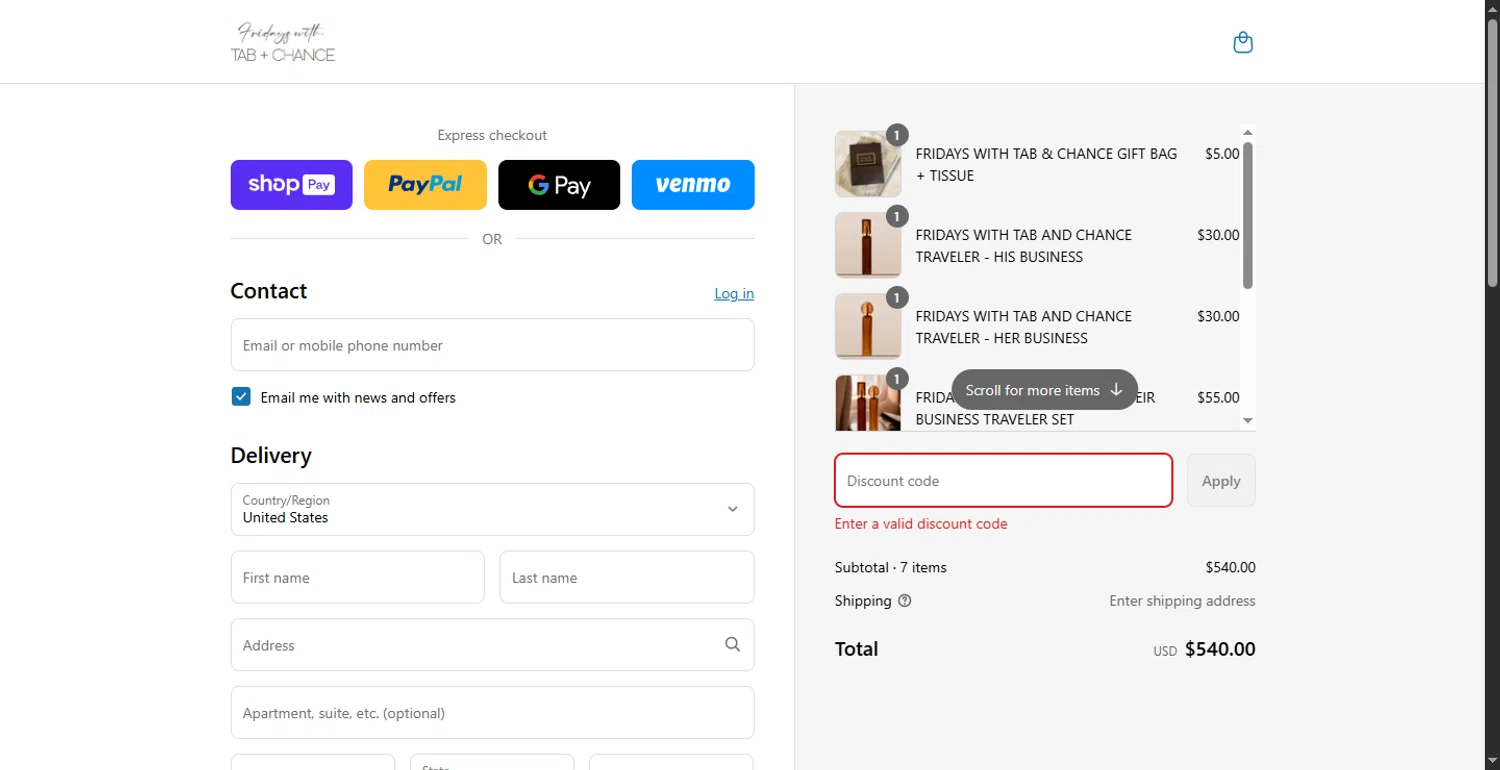Click the His Business Traveler thumbnail
1500x770 pixels.
coord(868,245)
